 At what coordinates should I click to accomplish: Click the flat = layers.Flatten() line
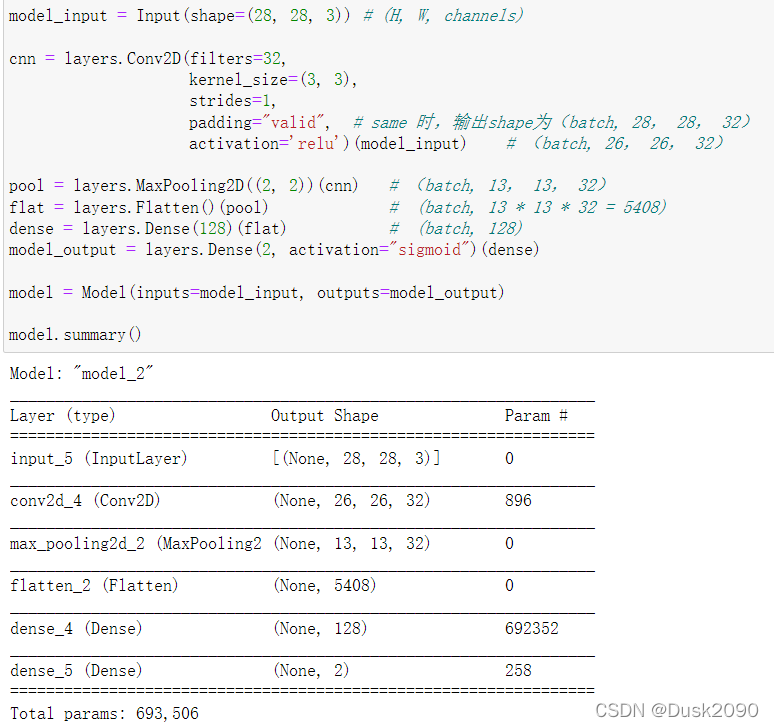[139, 207]
